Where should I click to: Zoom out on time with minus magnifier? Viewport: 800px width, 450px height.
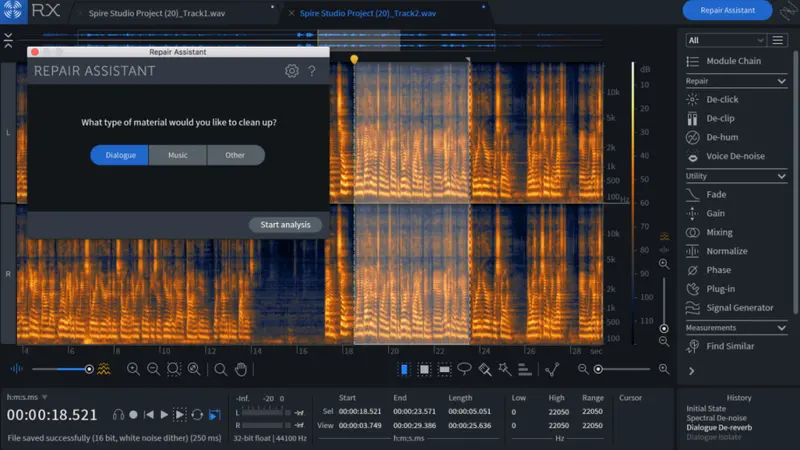coord(153,369)
